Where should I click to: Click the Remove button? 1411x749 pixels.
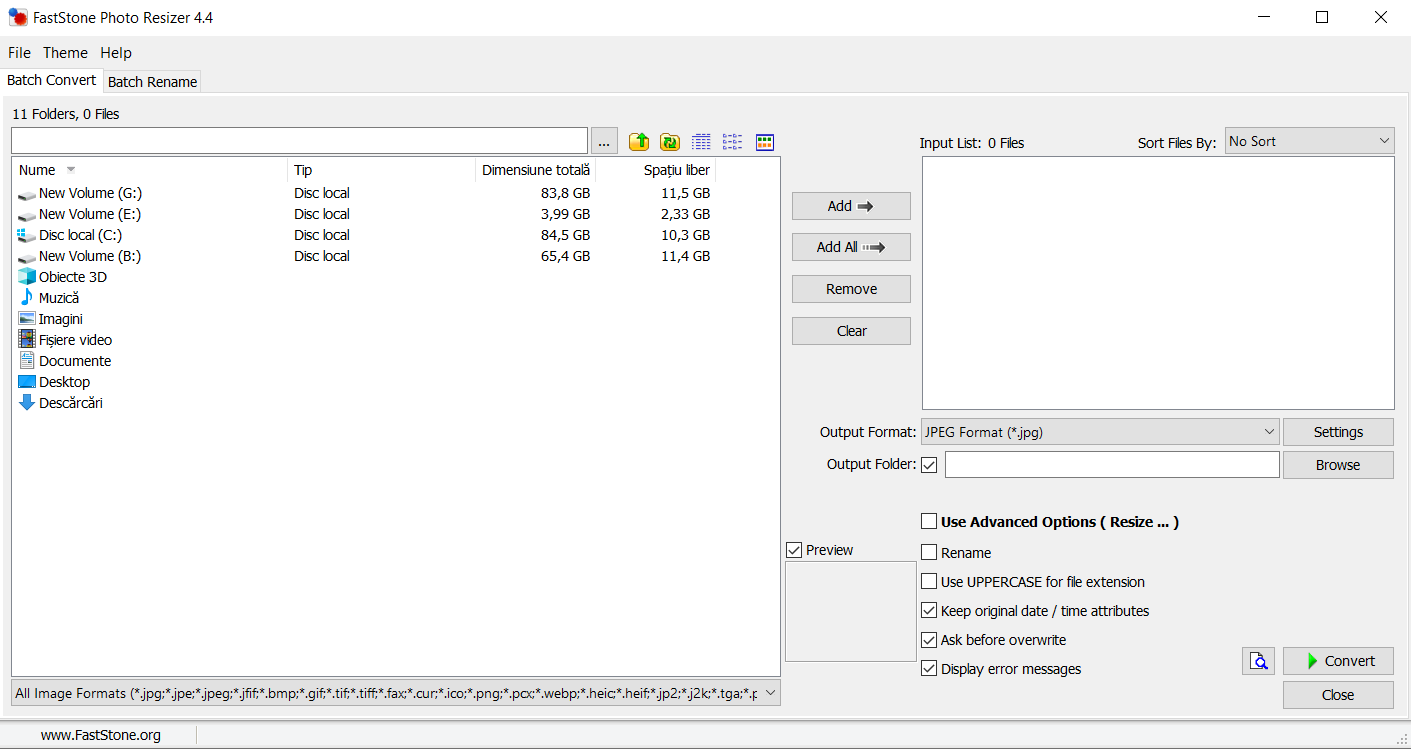tap(851, 289)
